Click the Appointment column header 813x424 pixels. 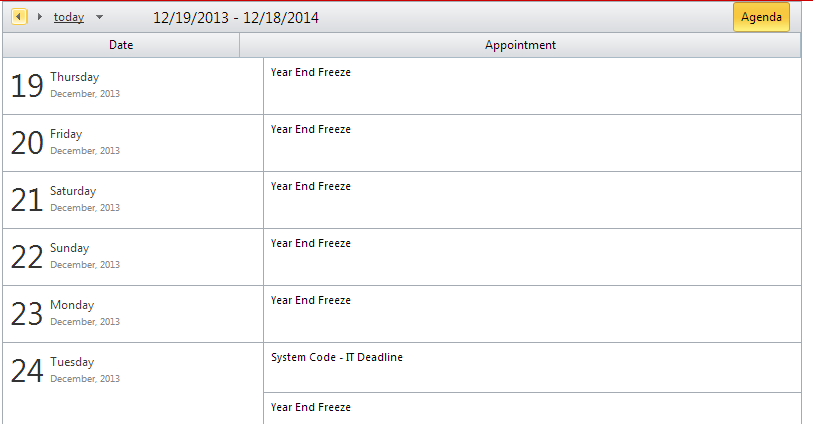tap(520, 45)
